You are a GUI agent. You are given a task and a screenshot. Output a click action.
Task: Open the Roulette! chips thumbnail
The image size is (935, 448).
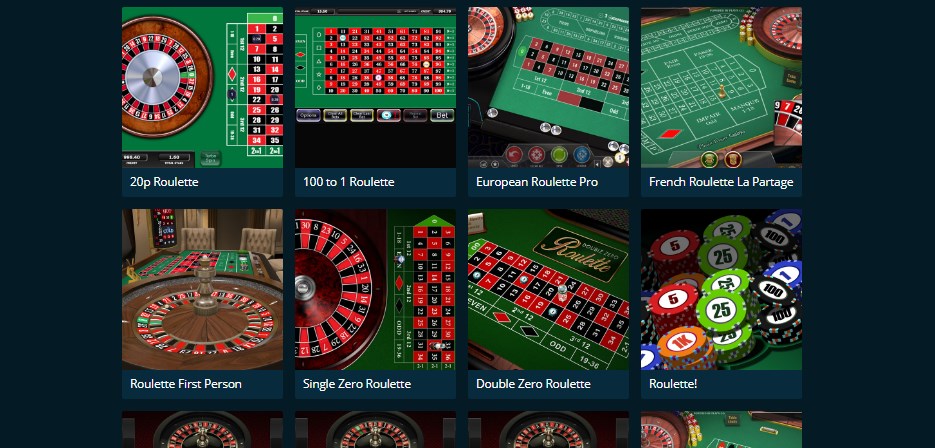(x=721, y=289)
